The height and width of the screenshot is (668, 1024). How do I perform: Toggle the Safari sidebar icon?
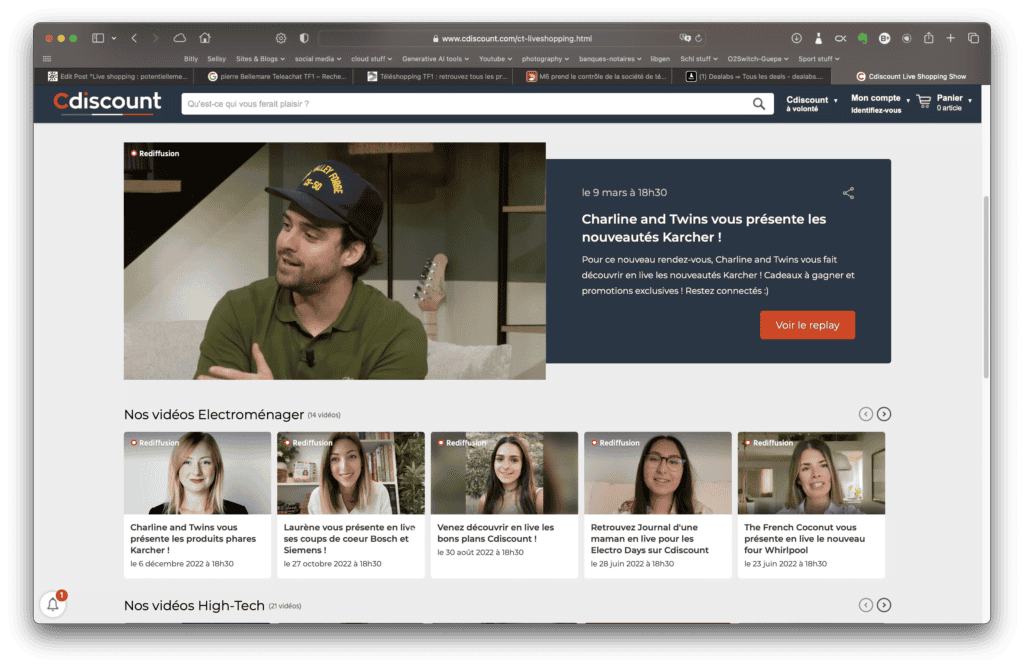tap(98, 38)
